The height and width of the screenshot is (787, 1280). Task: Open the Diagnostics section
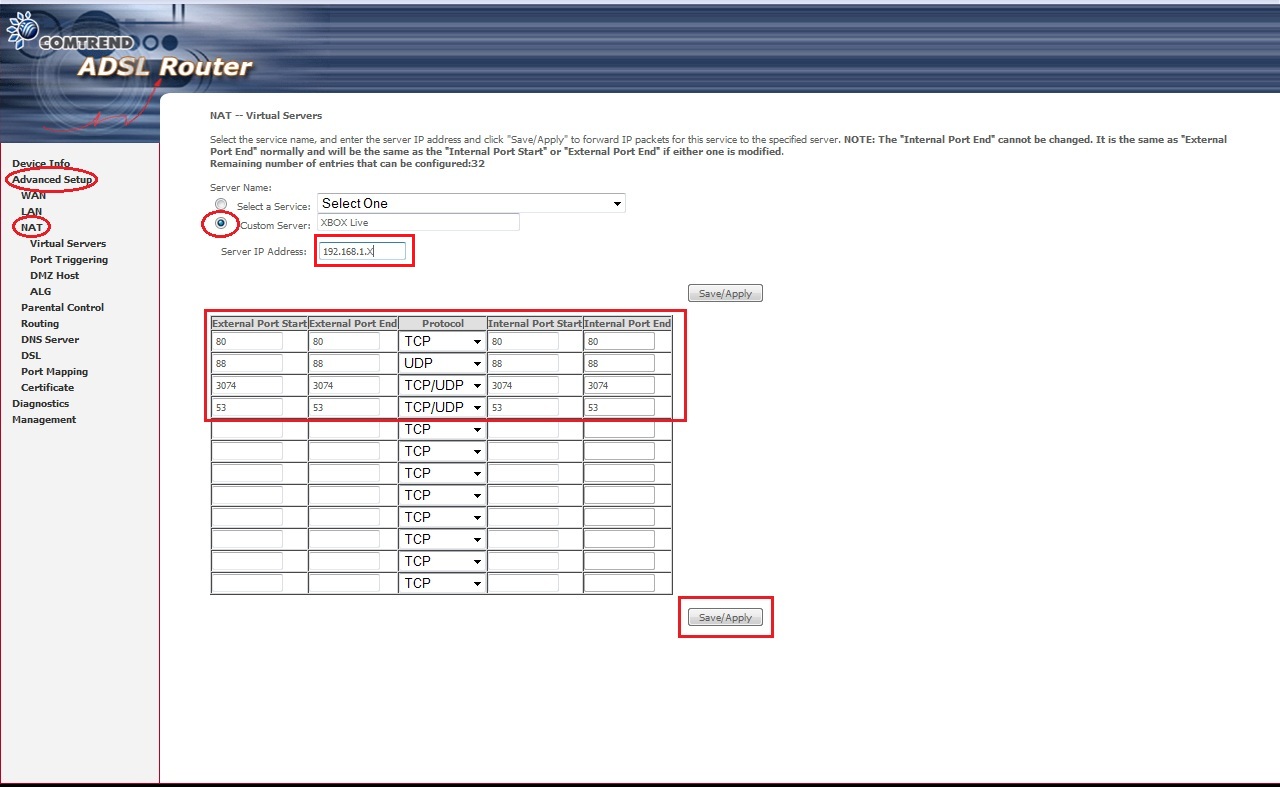tap(40, 403)
